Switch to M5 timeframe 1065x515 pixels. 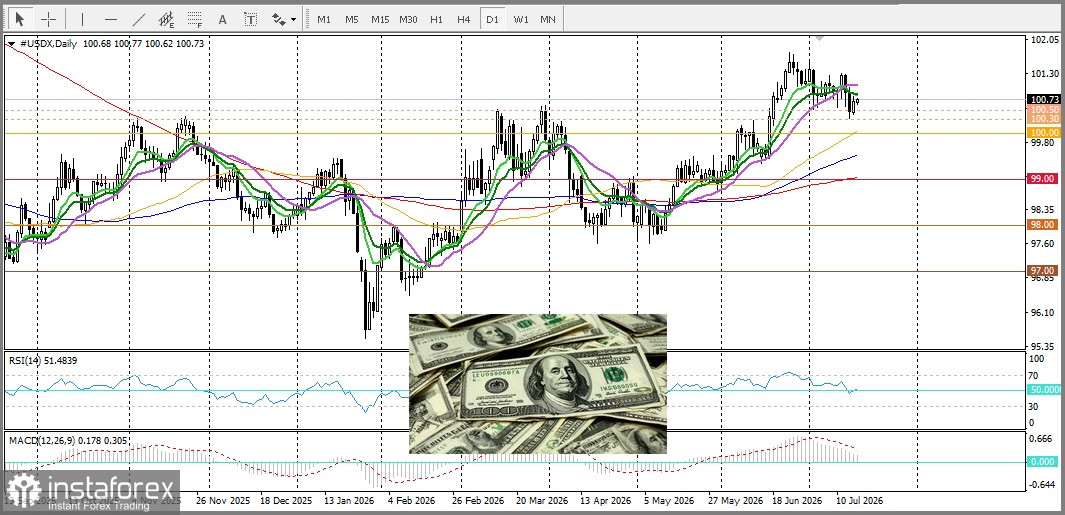tap(351, 20)
